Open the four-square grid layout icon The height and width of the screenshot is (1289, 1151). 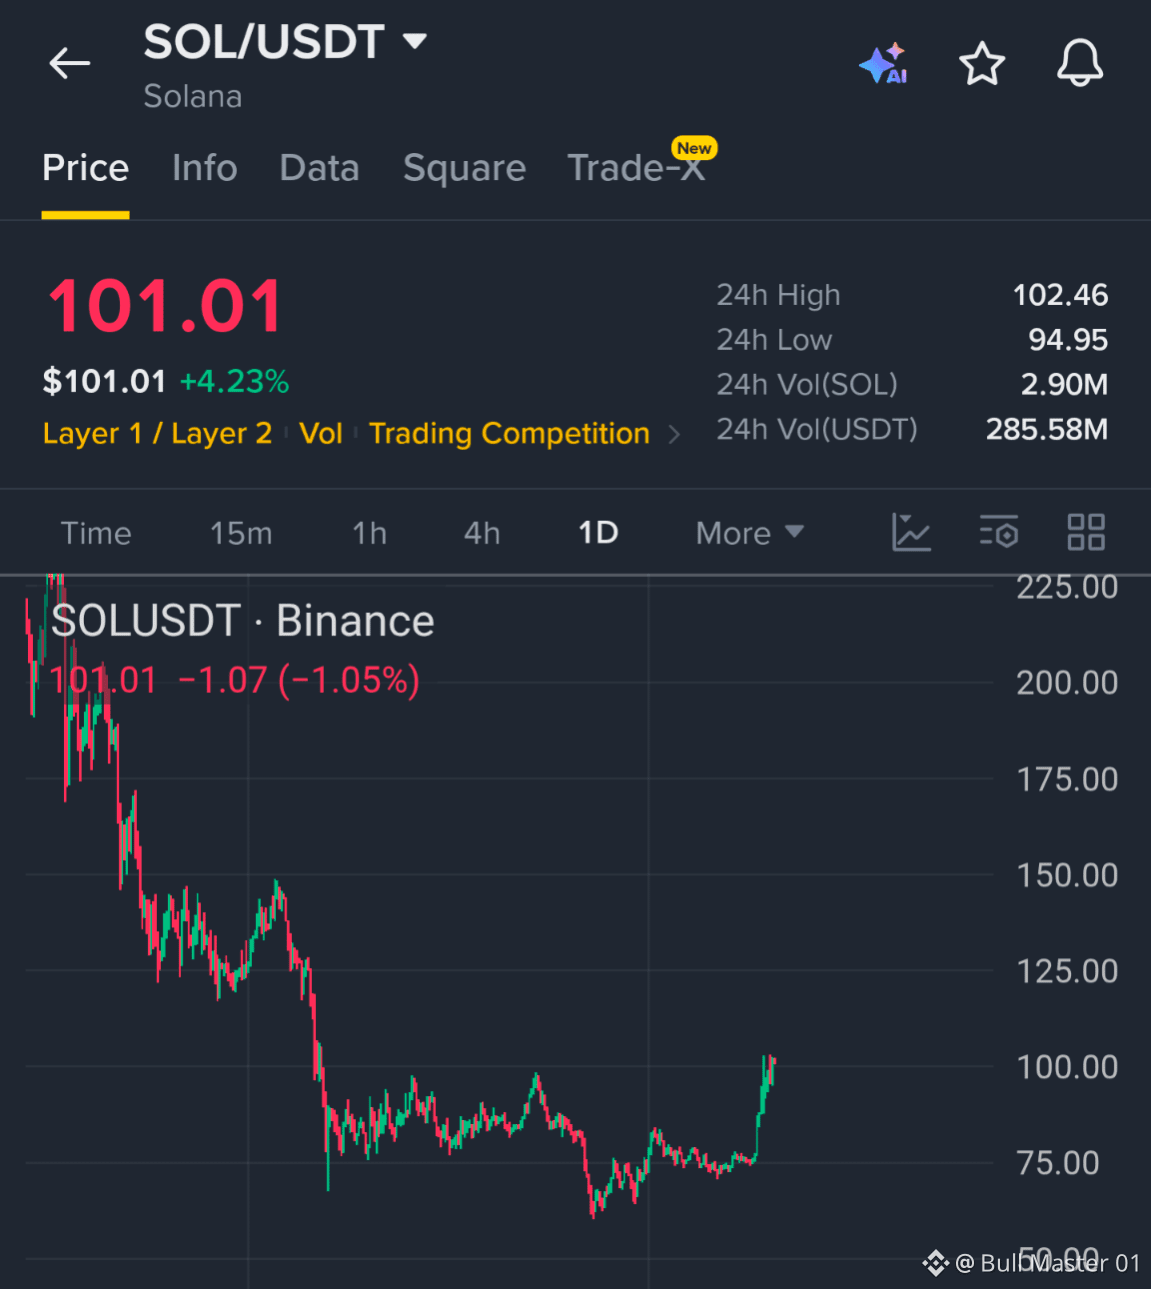pyautogui.click(x=1086, y=532)
